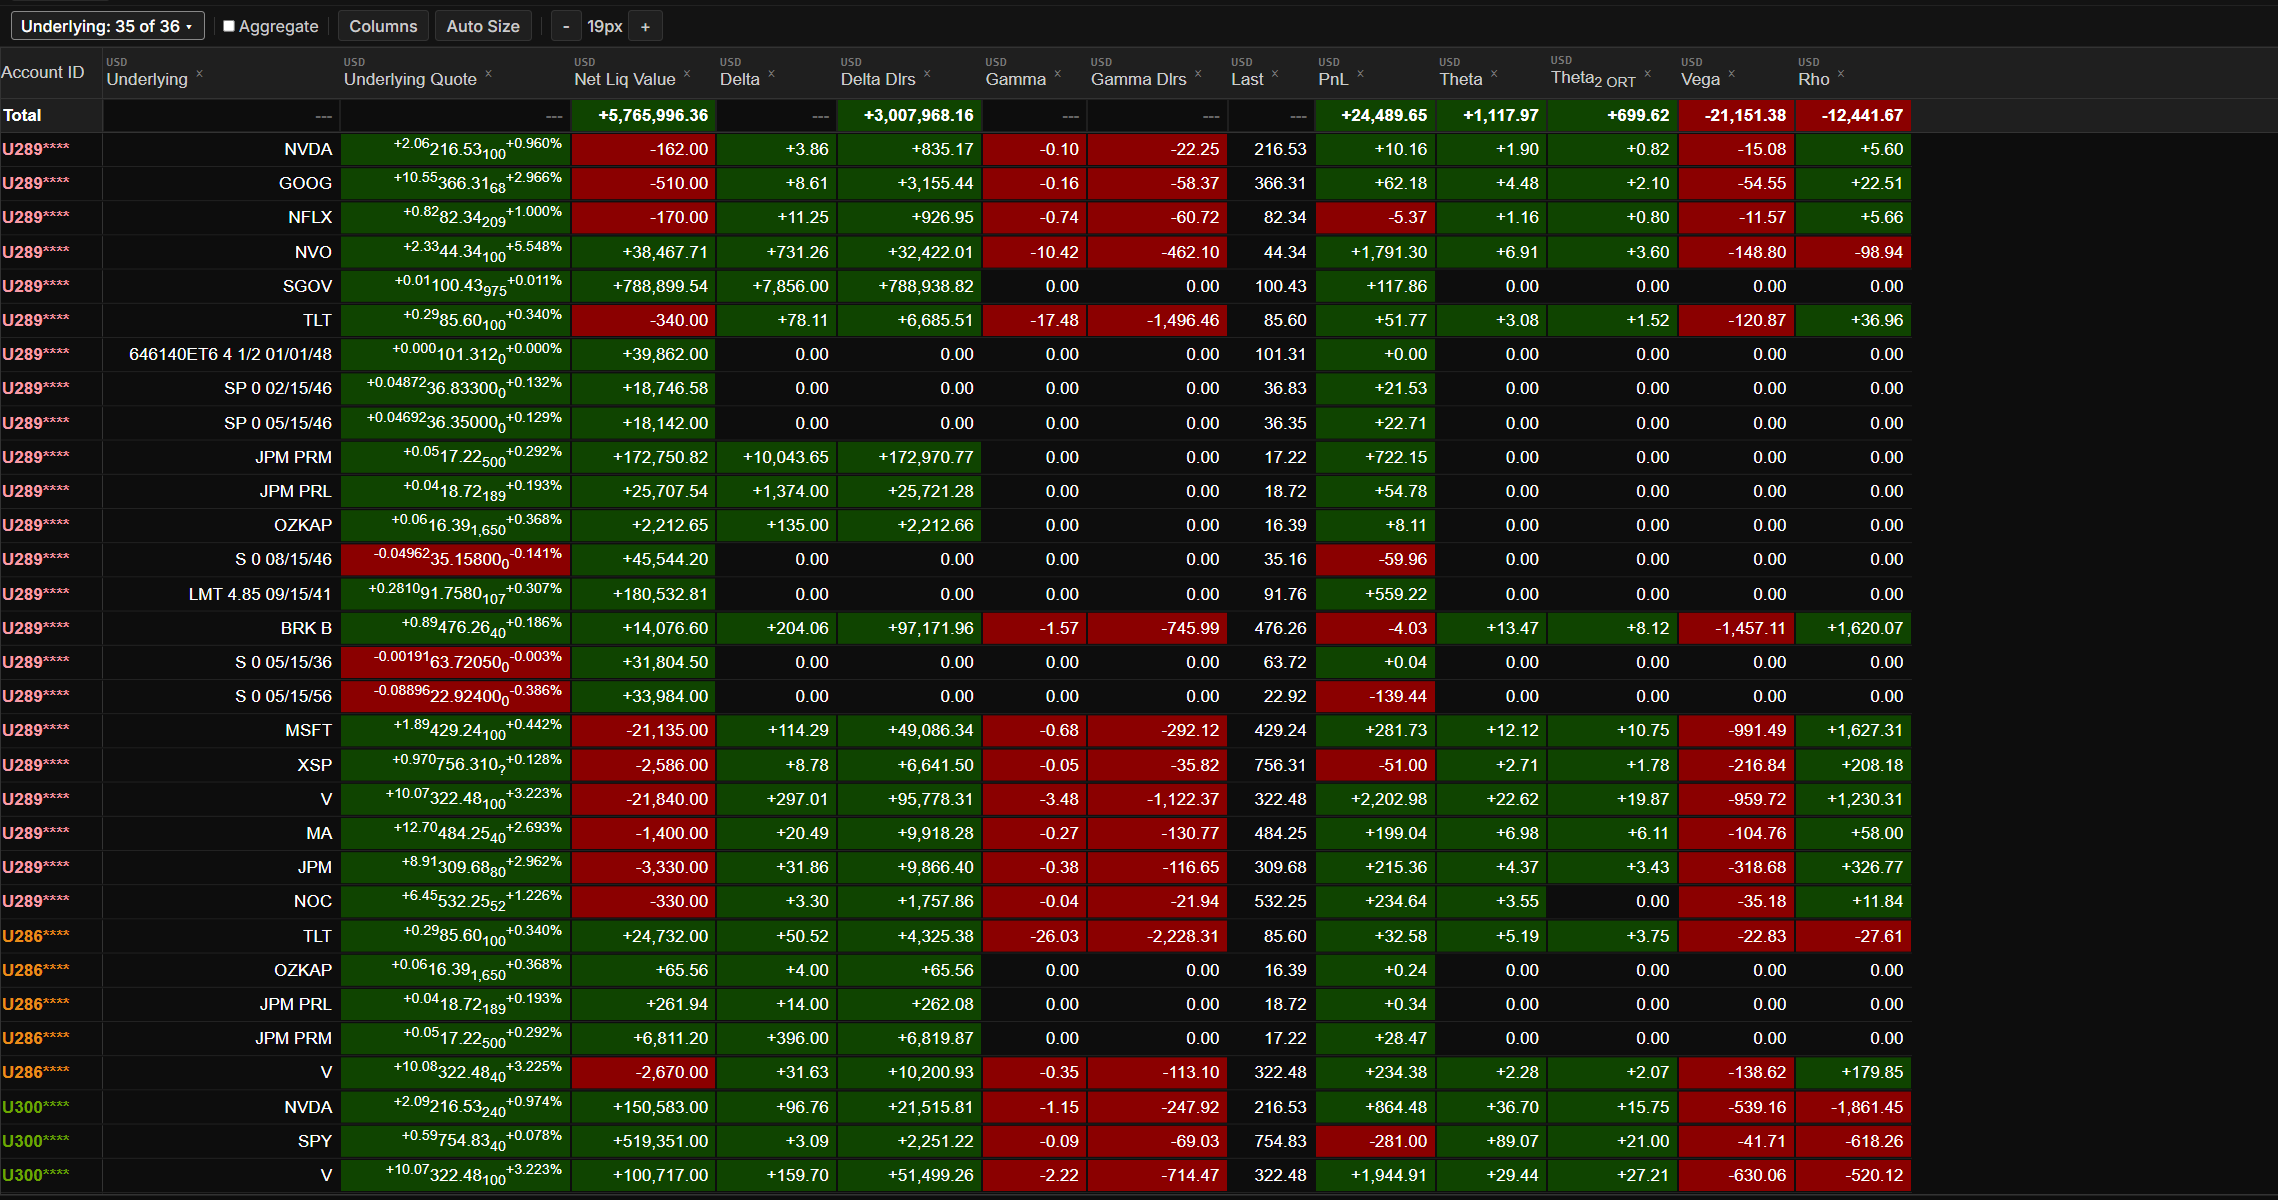Sort by the Gamma column header

[1016, 79]
